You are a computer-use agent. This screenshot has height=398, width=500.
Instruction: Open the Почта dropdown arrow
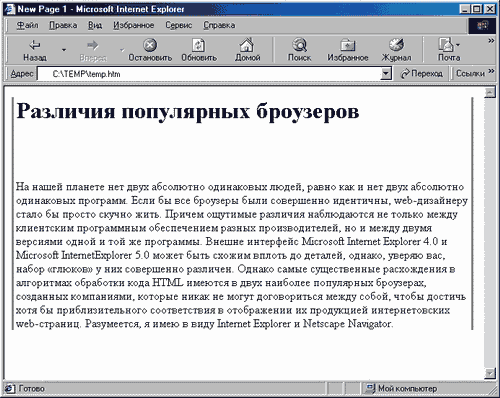click(458, 45)
